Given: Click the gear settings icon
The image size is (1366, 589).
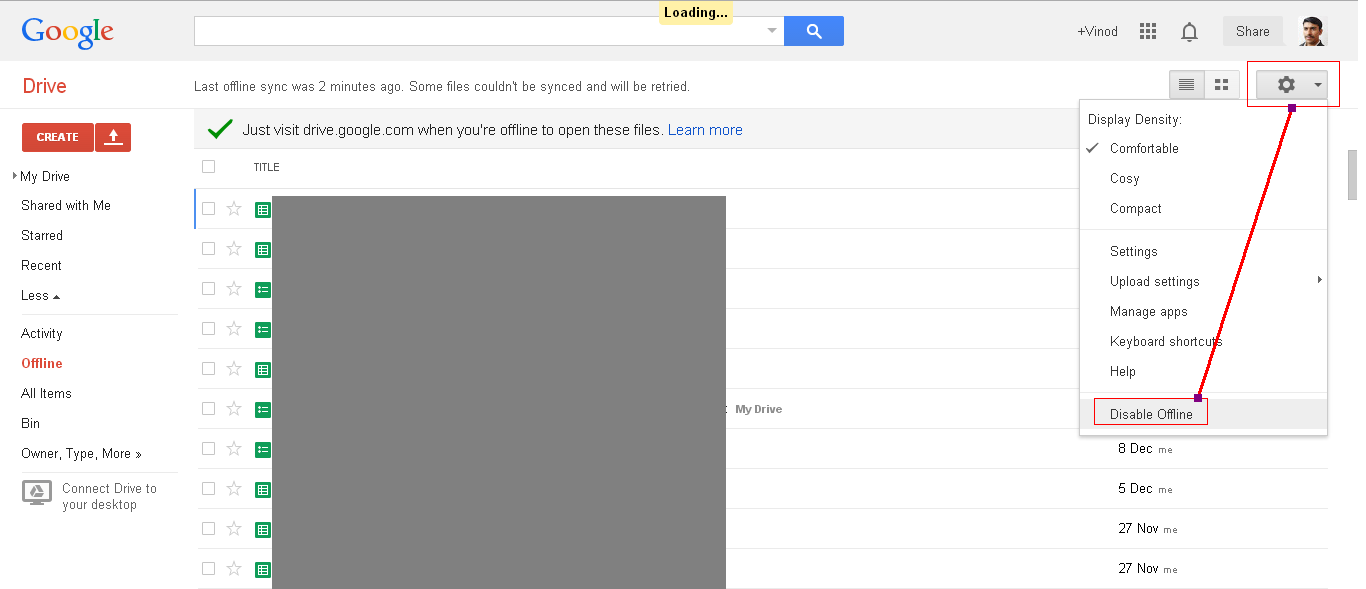Looking at the screenshot, I should [1285, 85].
